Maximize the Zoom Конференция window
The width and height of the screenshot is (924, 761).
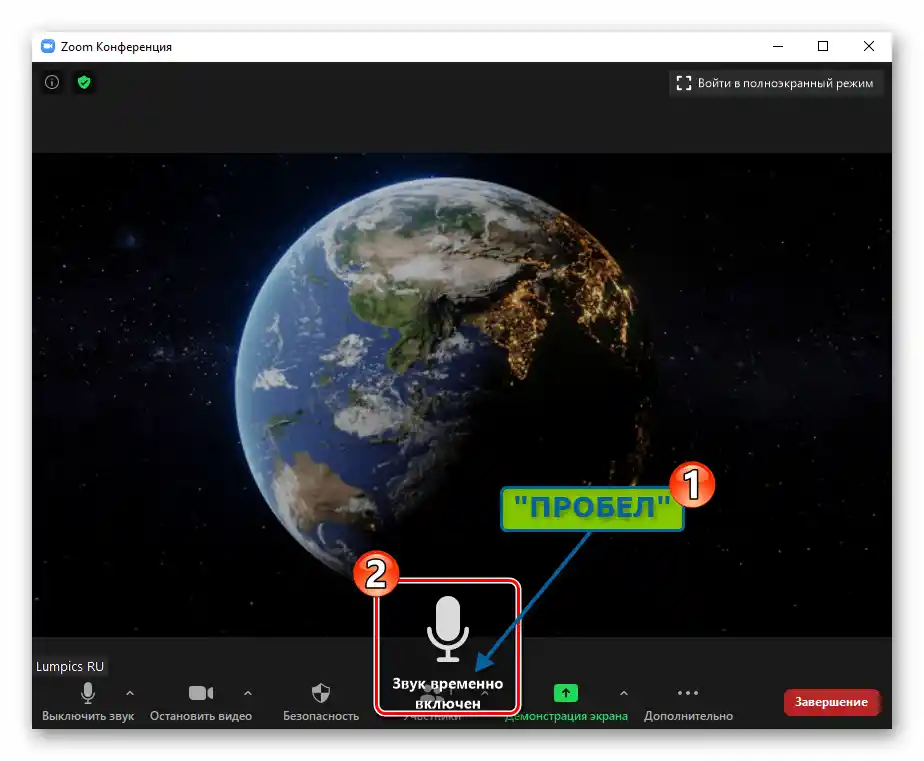823,46
